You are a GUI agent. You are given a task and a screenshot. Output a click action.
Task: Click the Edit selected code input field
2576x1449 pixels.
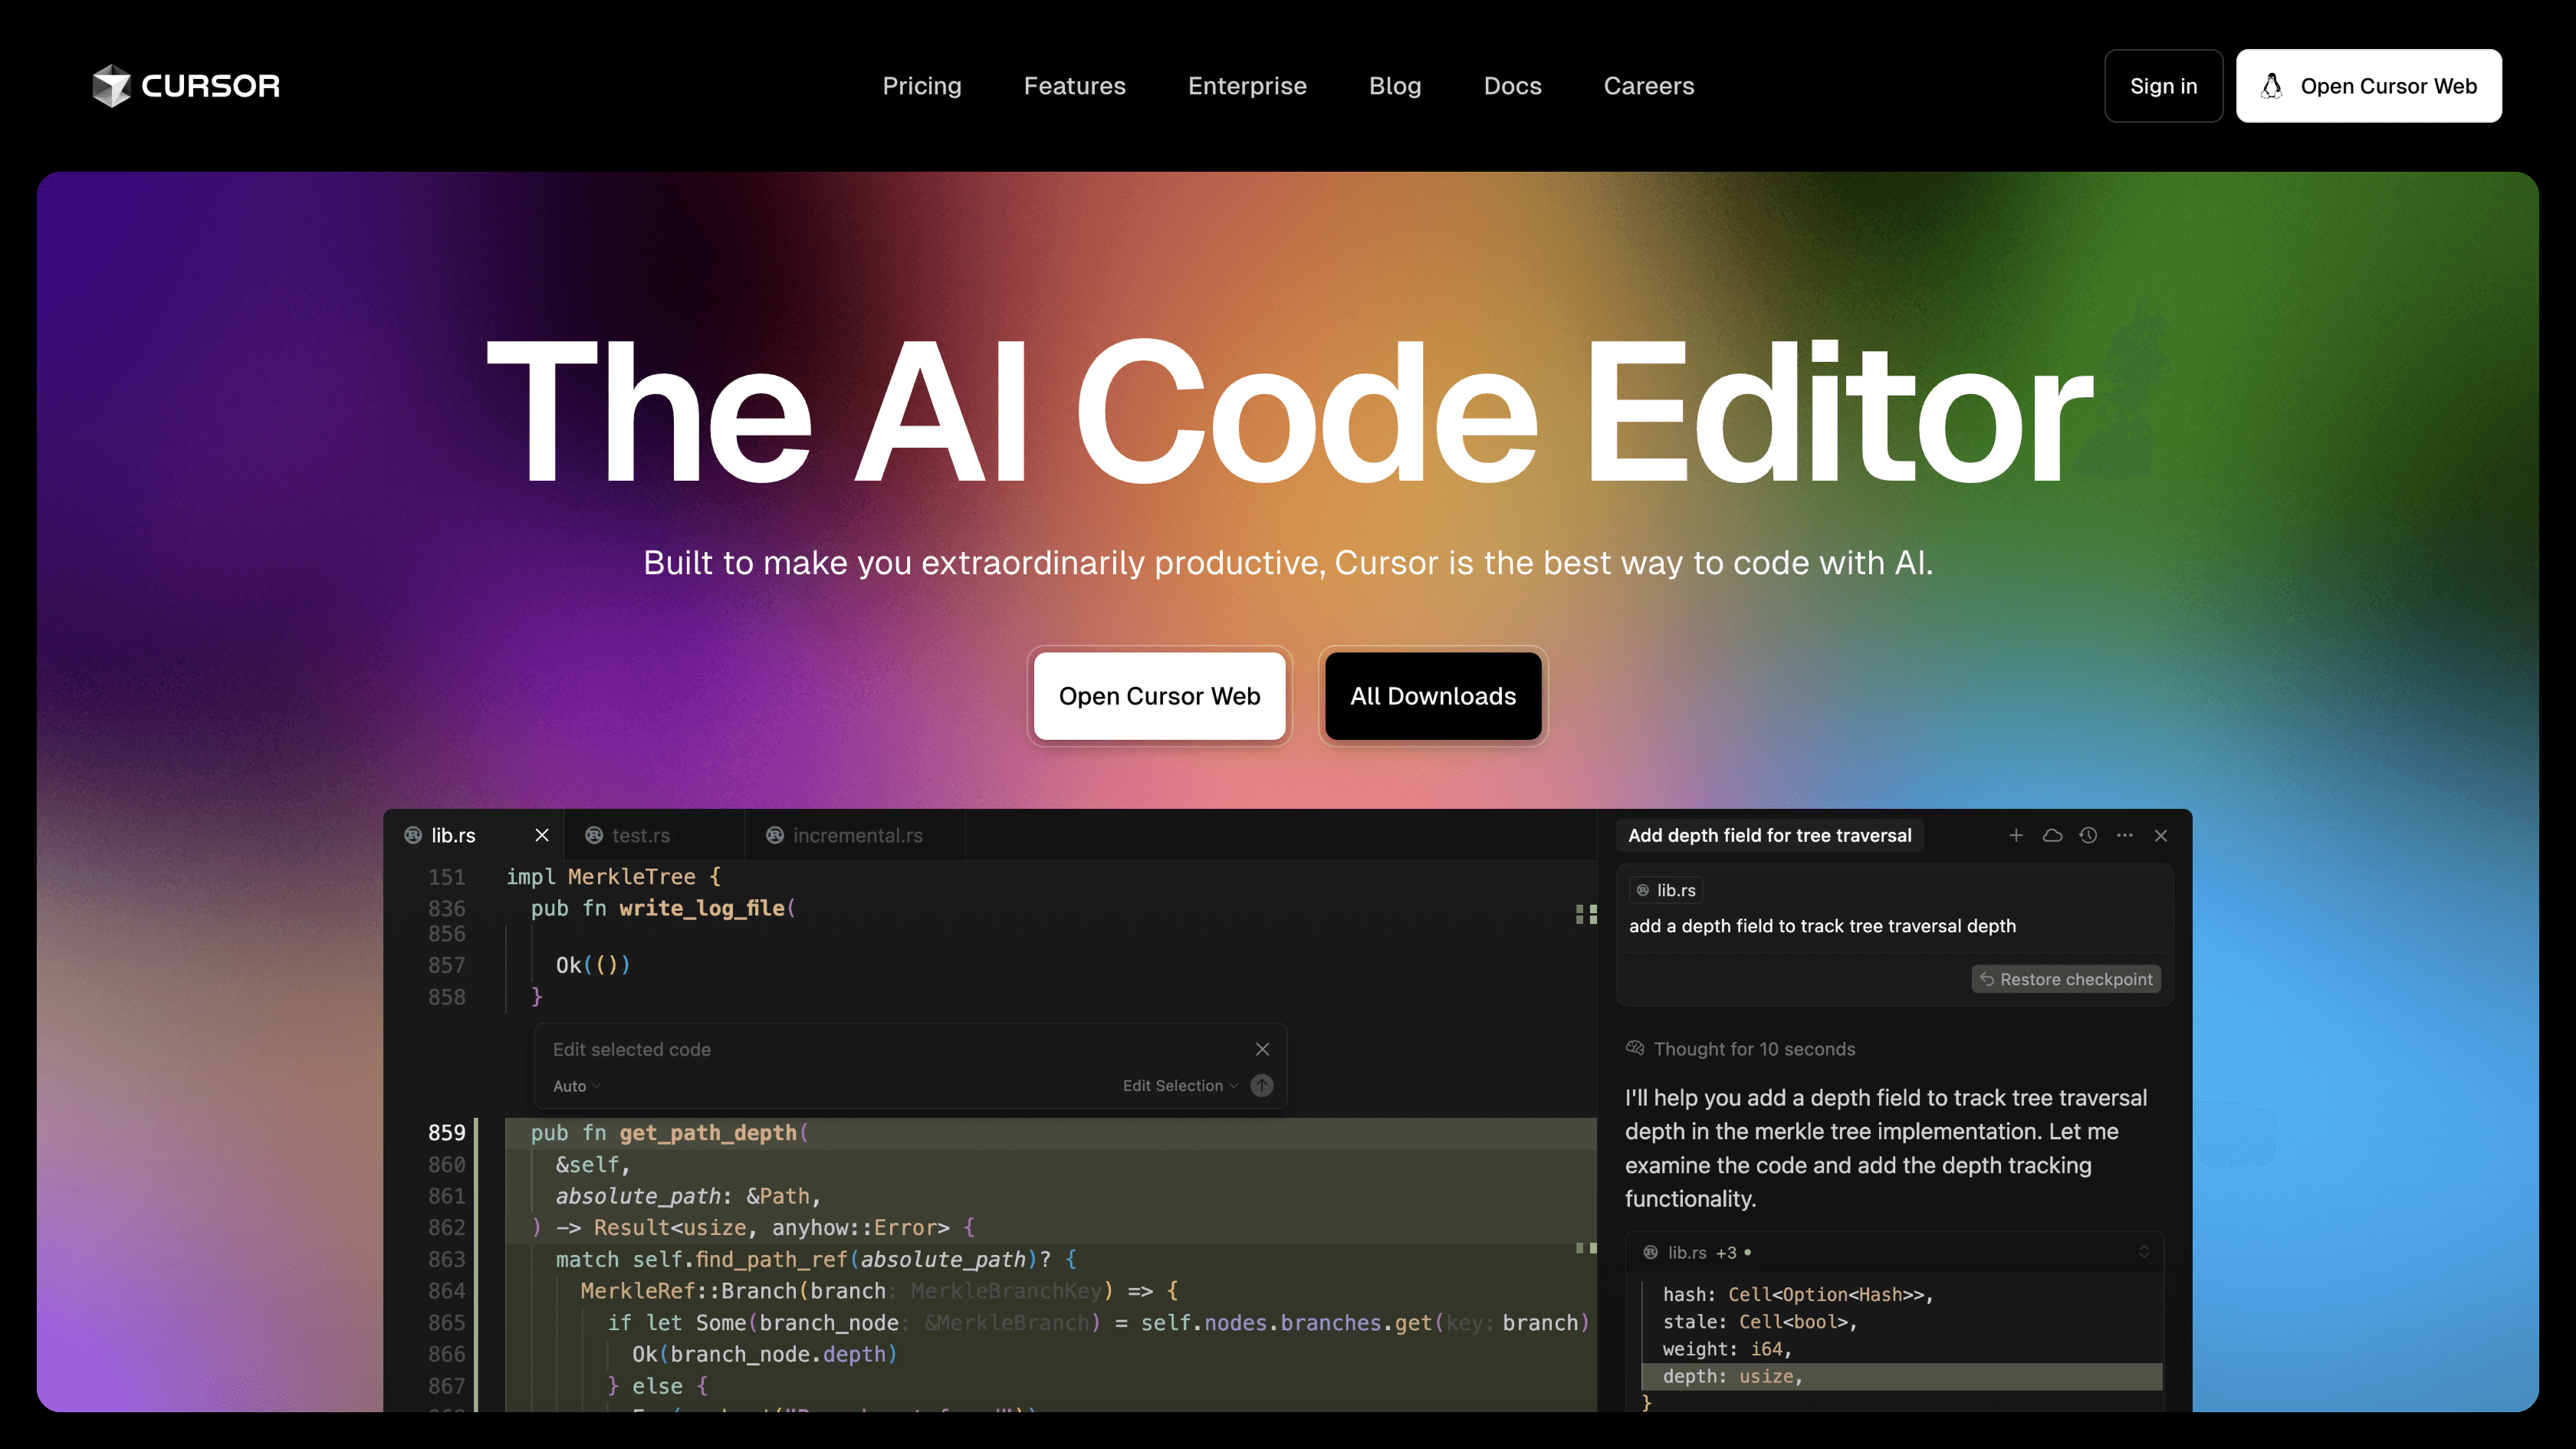coord(880,1049)
